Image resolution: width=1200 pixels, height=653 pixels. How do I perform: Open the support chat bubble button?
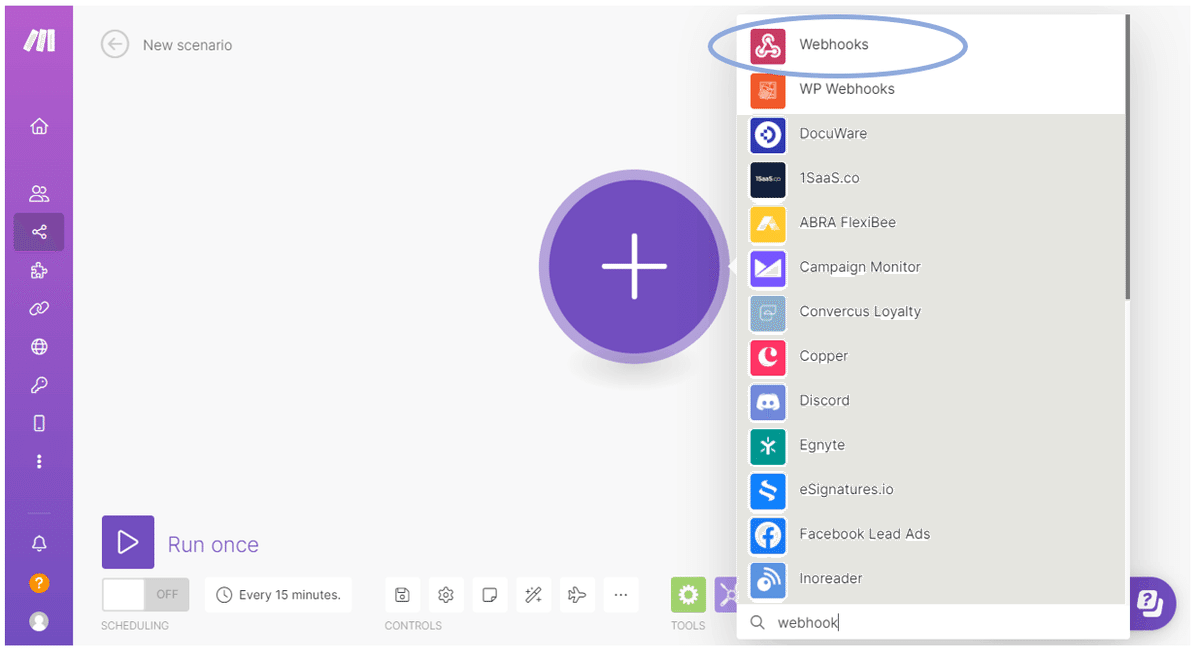(1150, 603)
